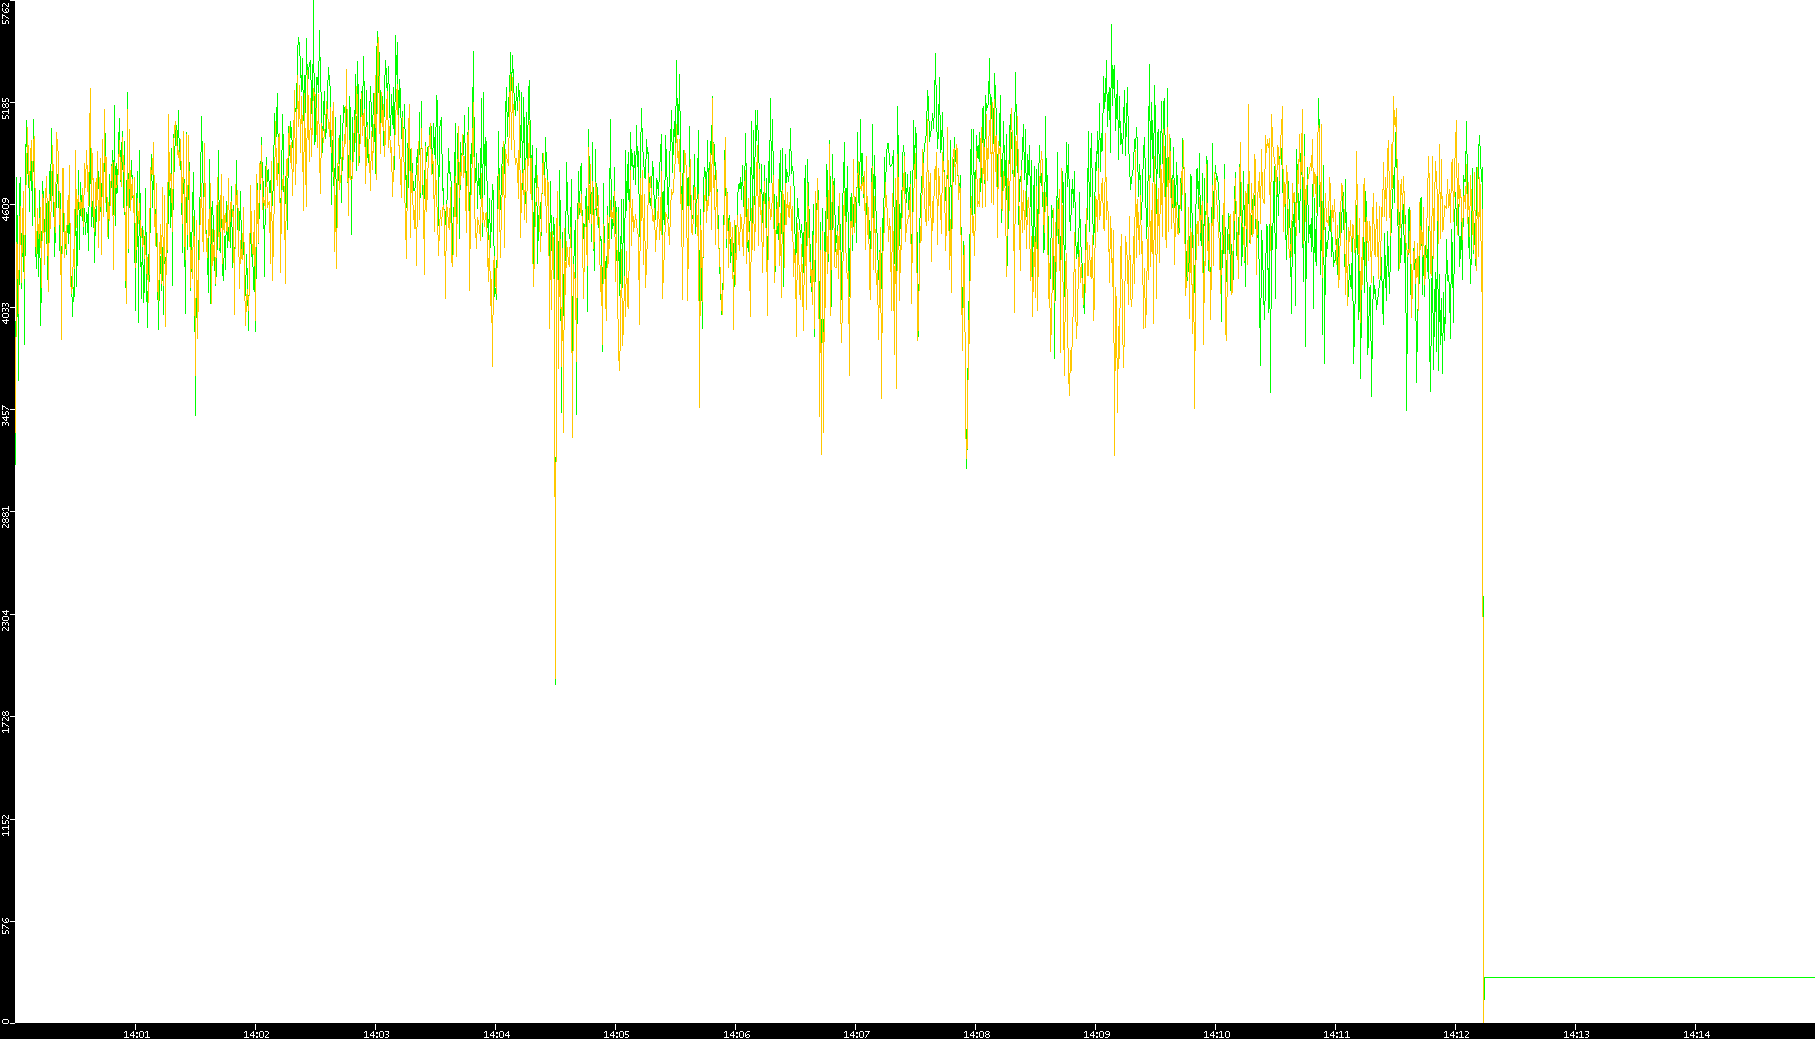
Task: Click the 1152 y-axis label
Action: pos(7,825)
